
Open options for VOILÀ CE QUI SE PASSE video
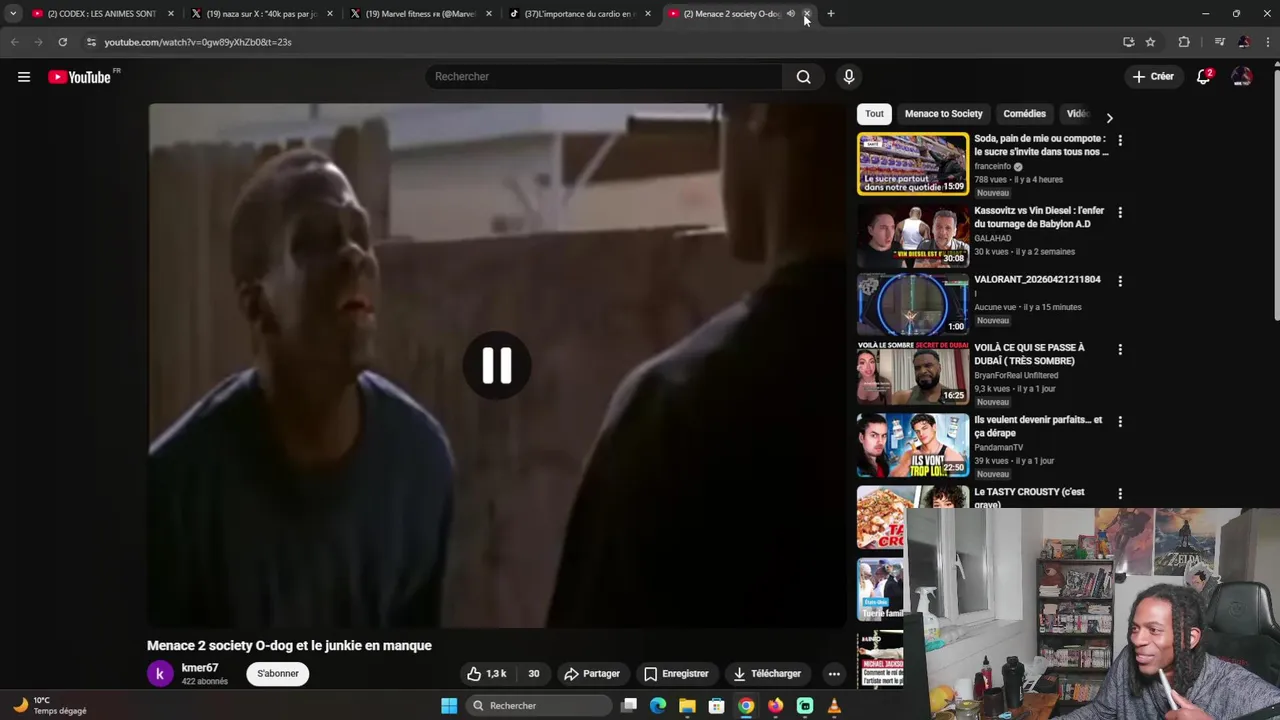point(1120,350)
